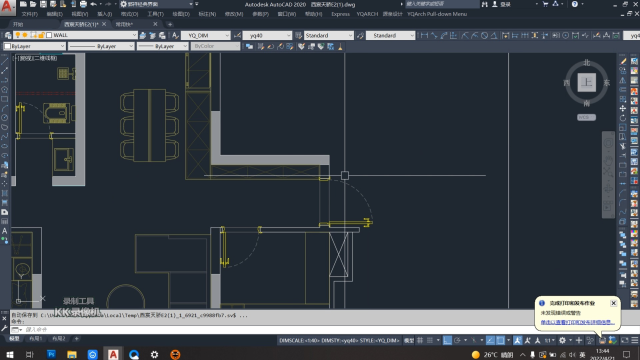Toggle the WALL layer freeze sun icon
640x360 pixels.
tap(25, 36)
